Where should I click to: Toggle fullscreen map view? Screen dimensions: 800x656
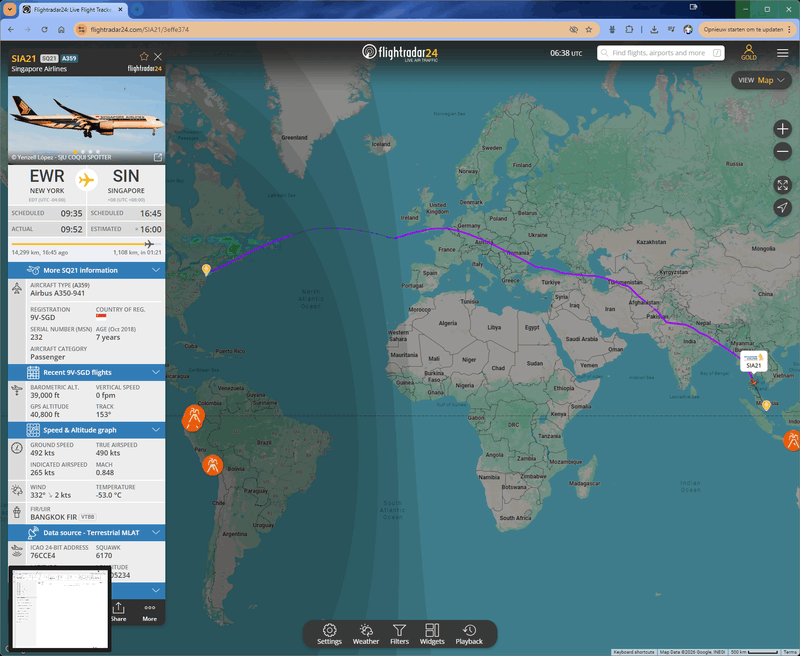click(782, 185)
